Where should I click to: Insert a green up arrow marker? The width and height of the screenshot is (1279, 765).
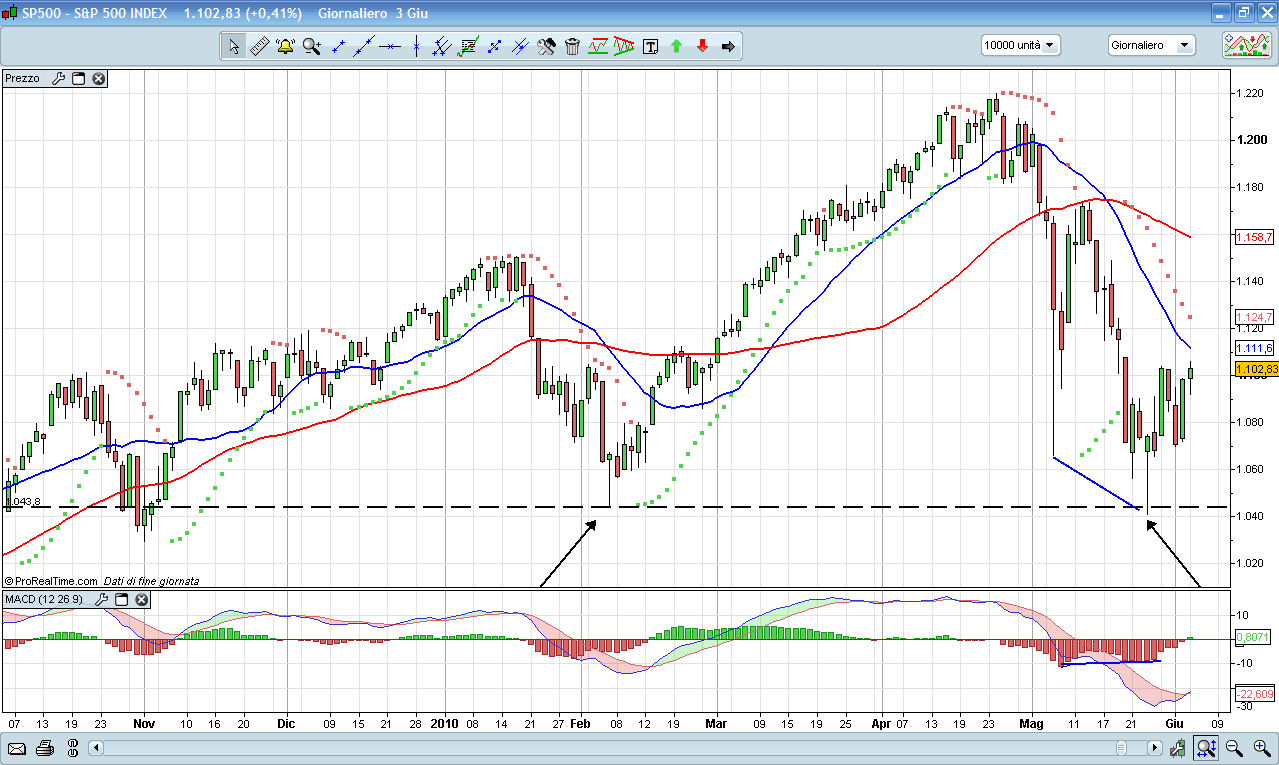(676, 46)
